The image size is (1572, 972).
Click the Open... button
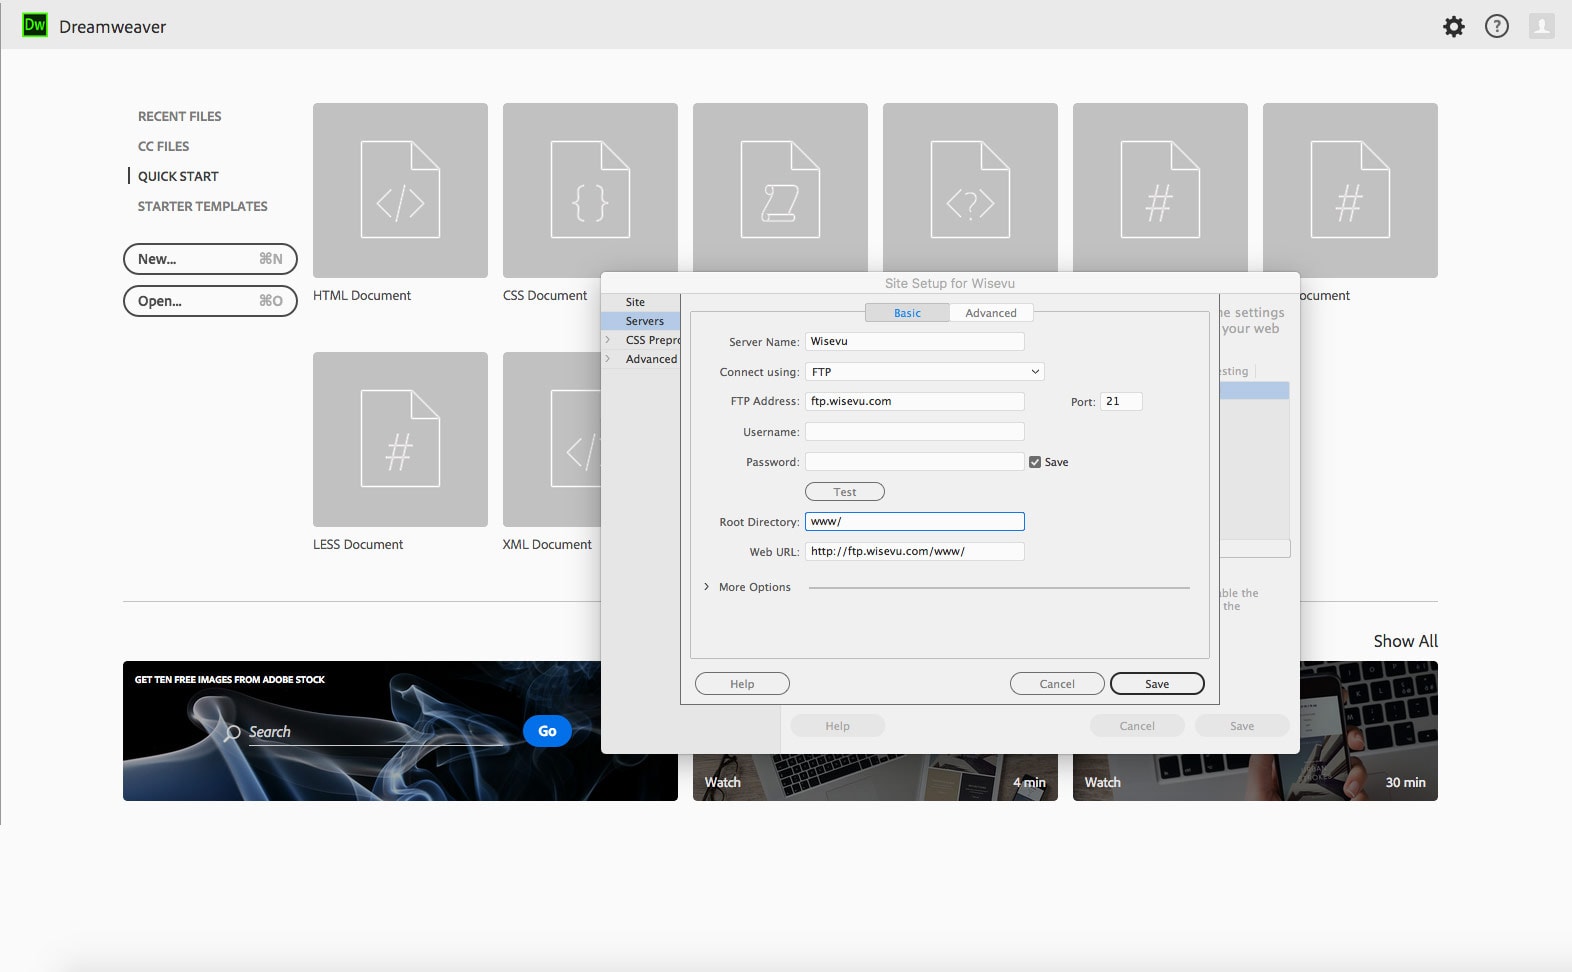click(x=210, y=301)
